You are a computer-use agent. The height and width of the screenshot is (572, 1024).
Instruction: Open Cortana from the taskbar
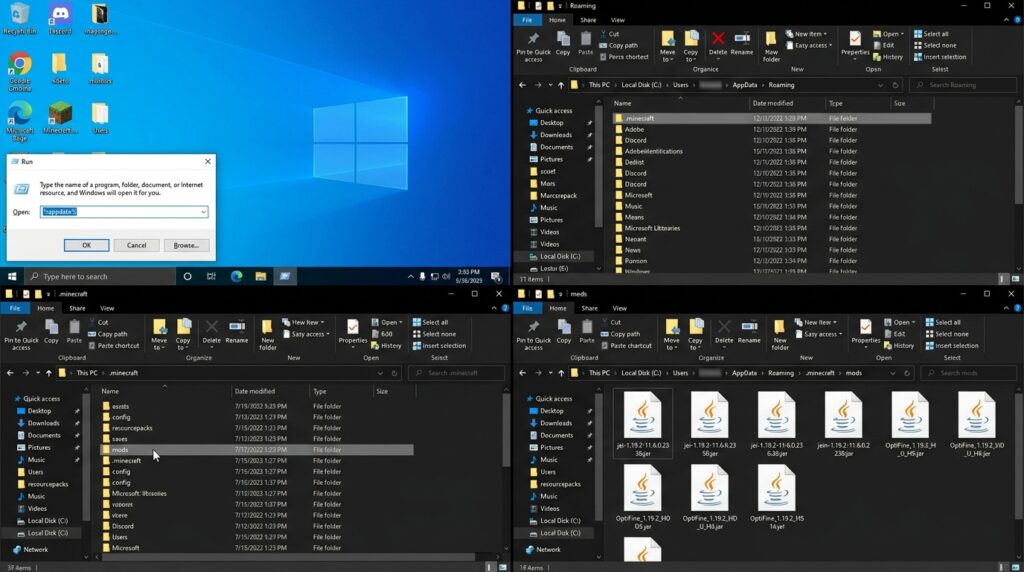pos(187,276)
